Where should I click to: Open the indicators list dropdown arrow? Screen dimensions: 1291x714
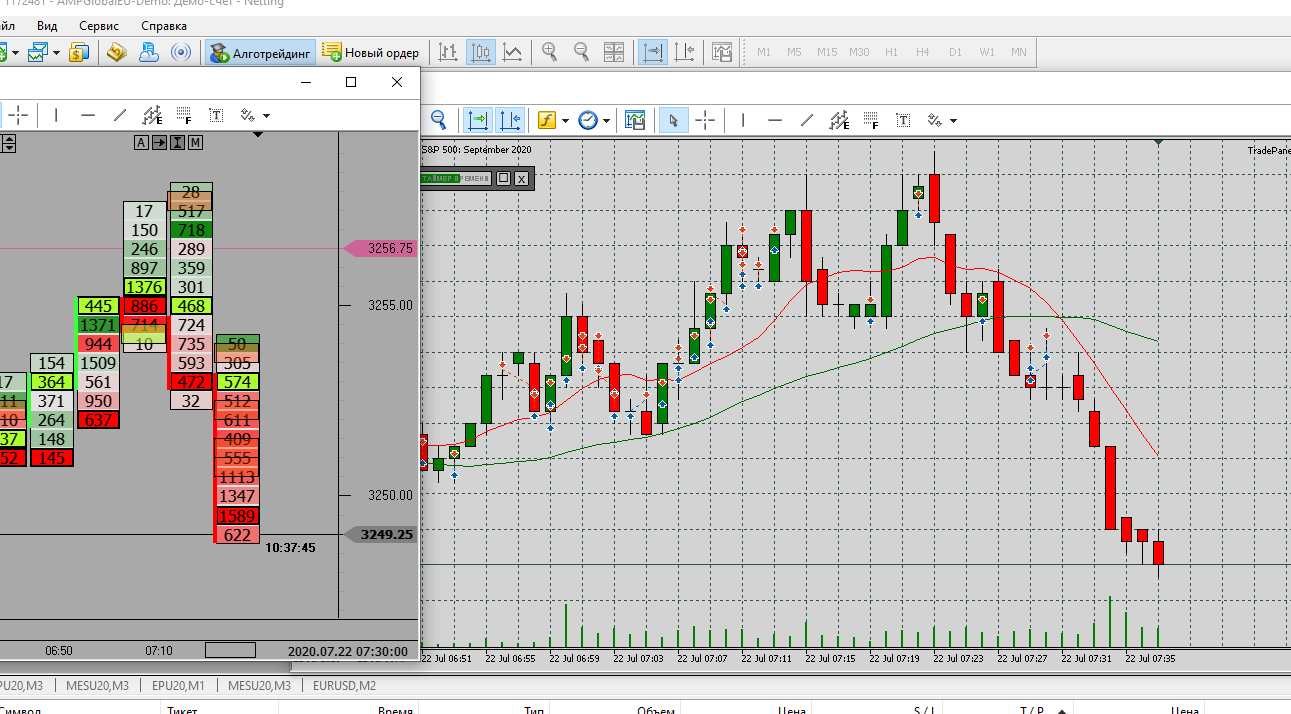[565, 121]
